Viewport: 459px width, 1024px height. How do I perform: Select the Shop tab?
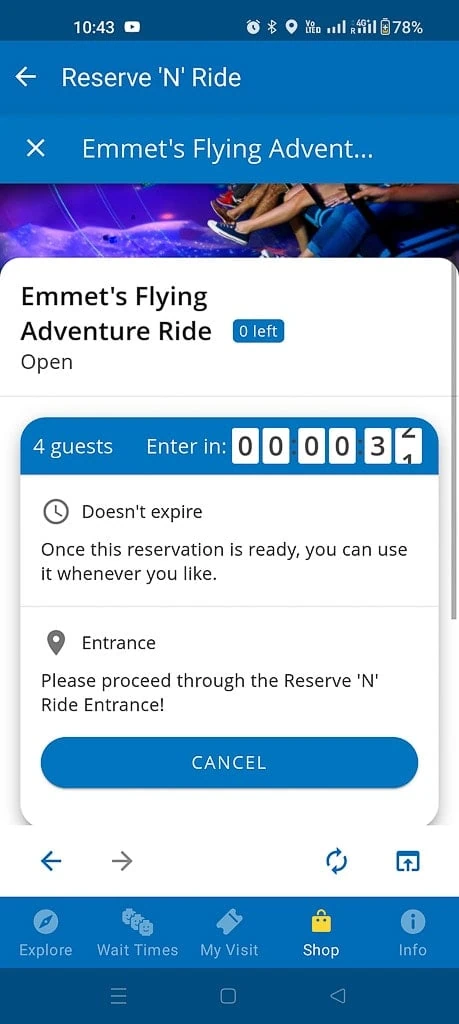(321, 934)
